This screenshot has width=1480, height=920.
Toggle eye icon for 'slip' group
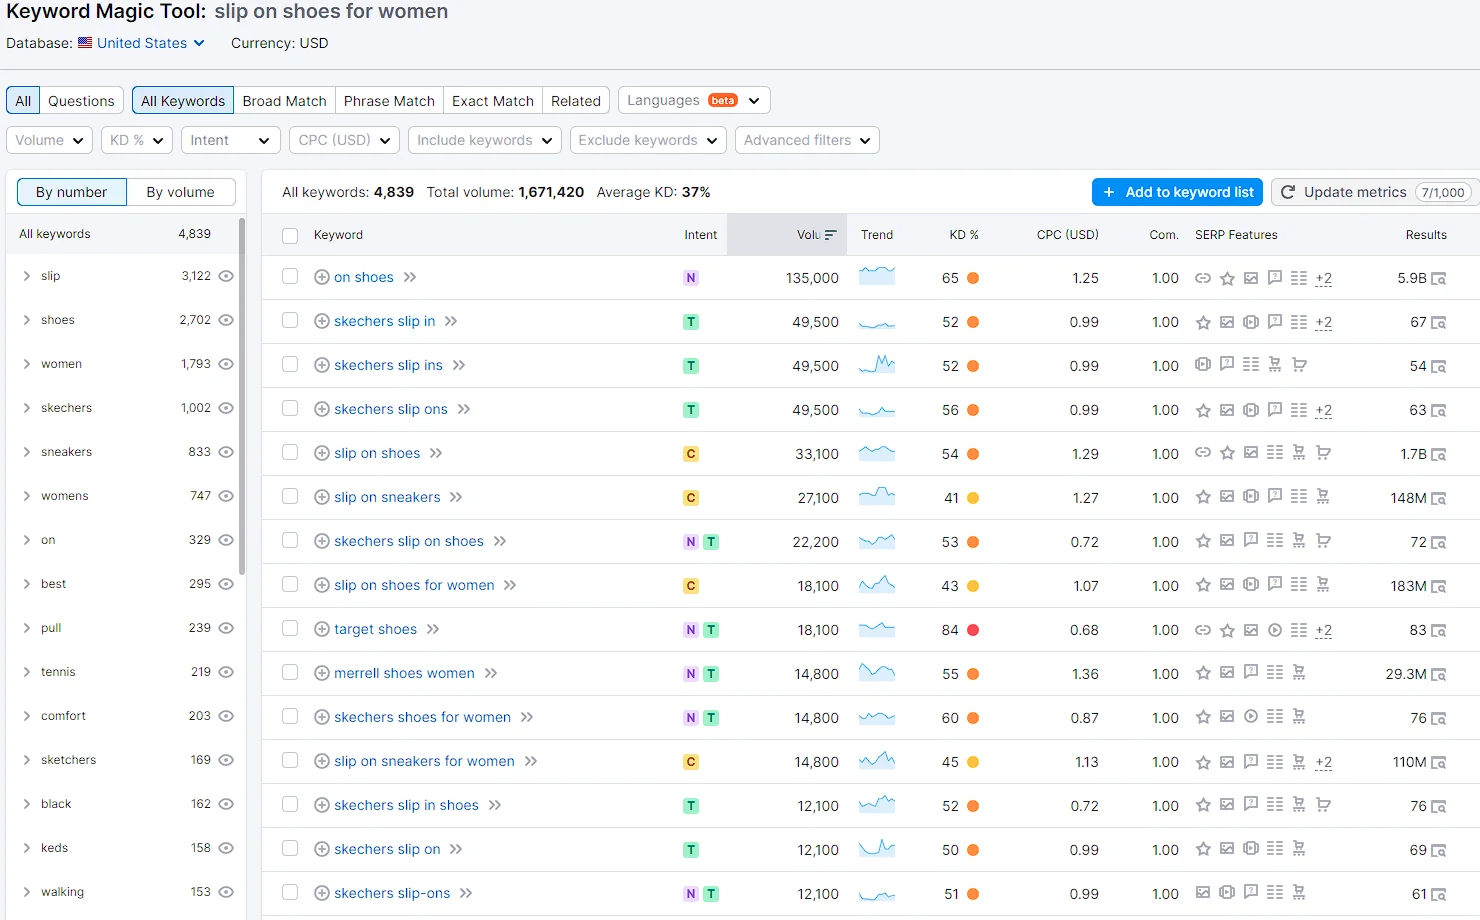click(226, 276)
